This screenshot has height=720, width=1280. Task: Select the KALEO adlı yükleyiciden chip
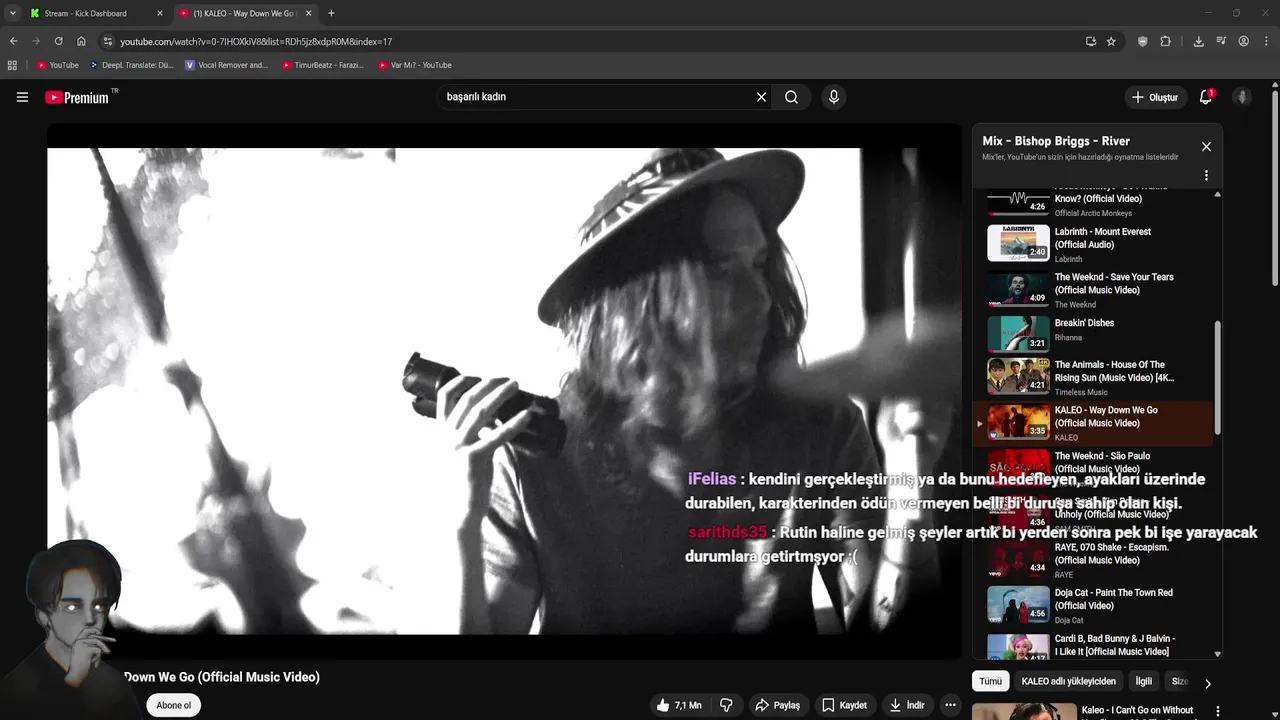pos(1068,681)
